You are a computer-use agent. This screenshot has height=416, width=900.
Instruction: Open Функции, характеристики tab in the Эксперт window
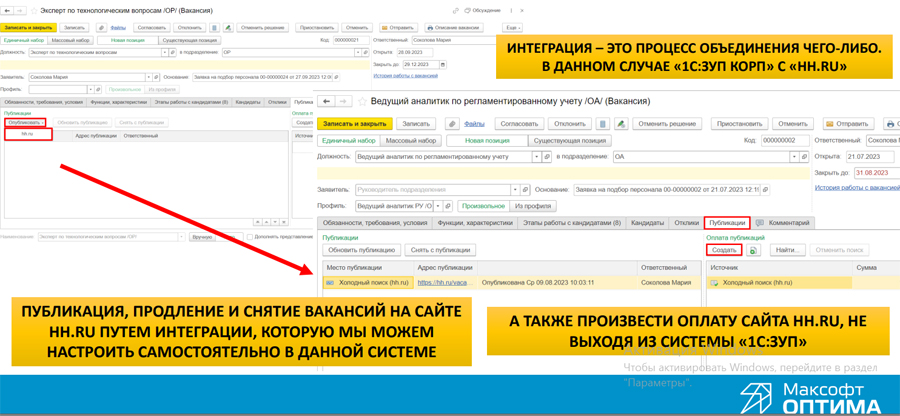point(118,102)
